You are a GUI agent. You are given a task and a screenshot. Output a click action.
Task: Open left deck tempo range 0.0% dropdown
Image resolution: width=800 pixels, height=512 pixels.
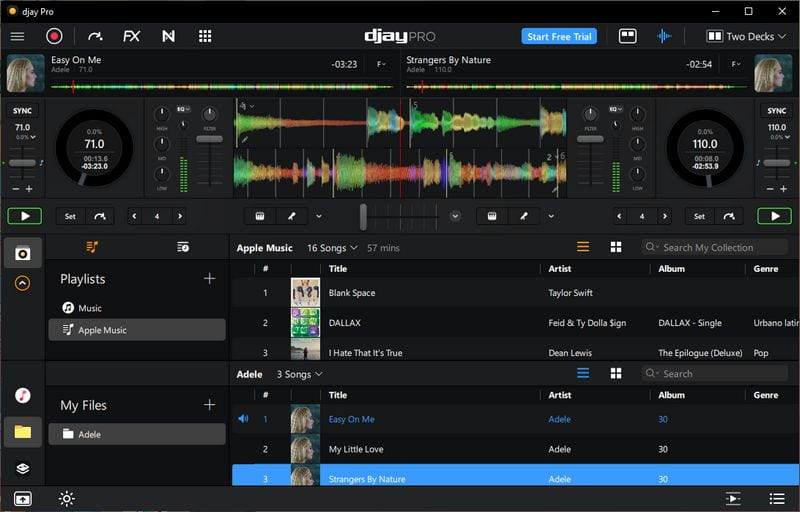coord(26,137)
